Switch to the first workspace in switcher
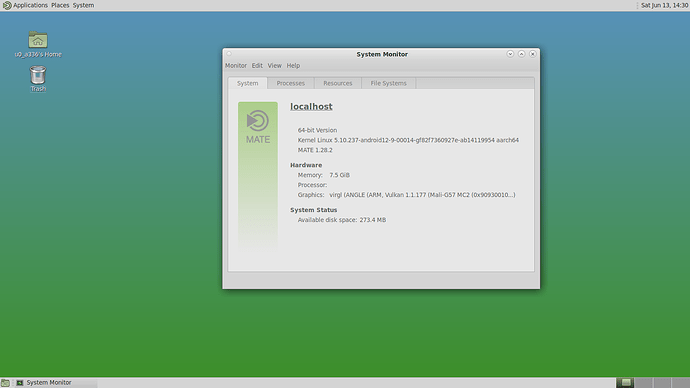Image resolution: width=690 pixels, height=388 pixels. tap(625, 383)
